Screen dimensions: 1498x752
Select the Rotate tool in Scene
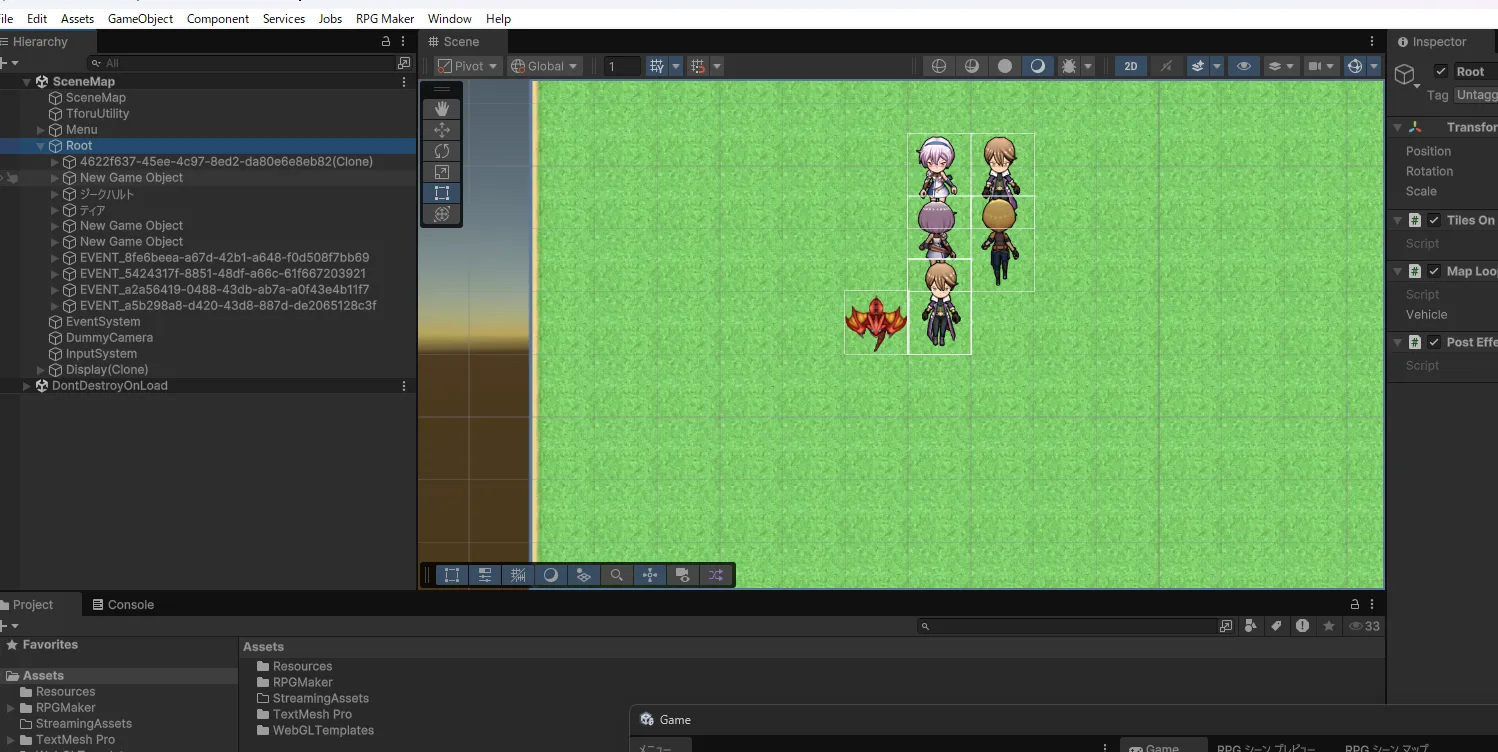[x=442, y=151]
